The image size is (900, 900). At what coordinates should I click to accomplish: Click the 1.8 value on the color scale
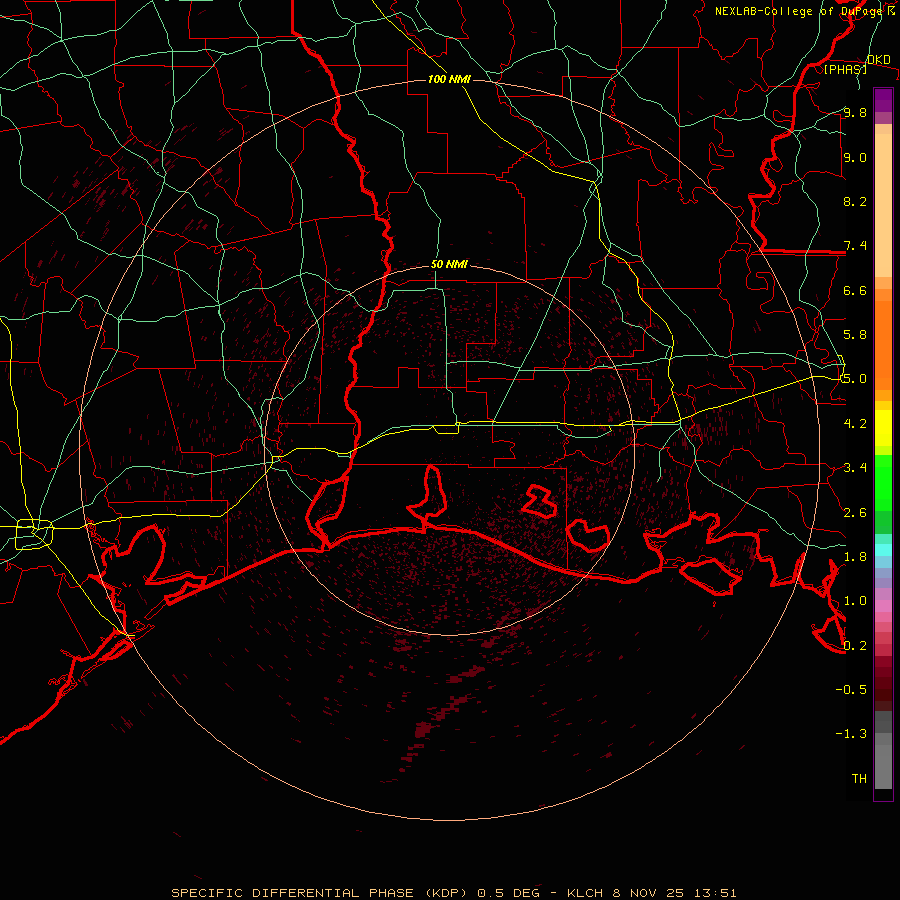(x=855, y=557)
